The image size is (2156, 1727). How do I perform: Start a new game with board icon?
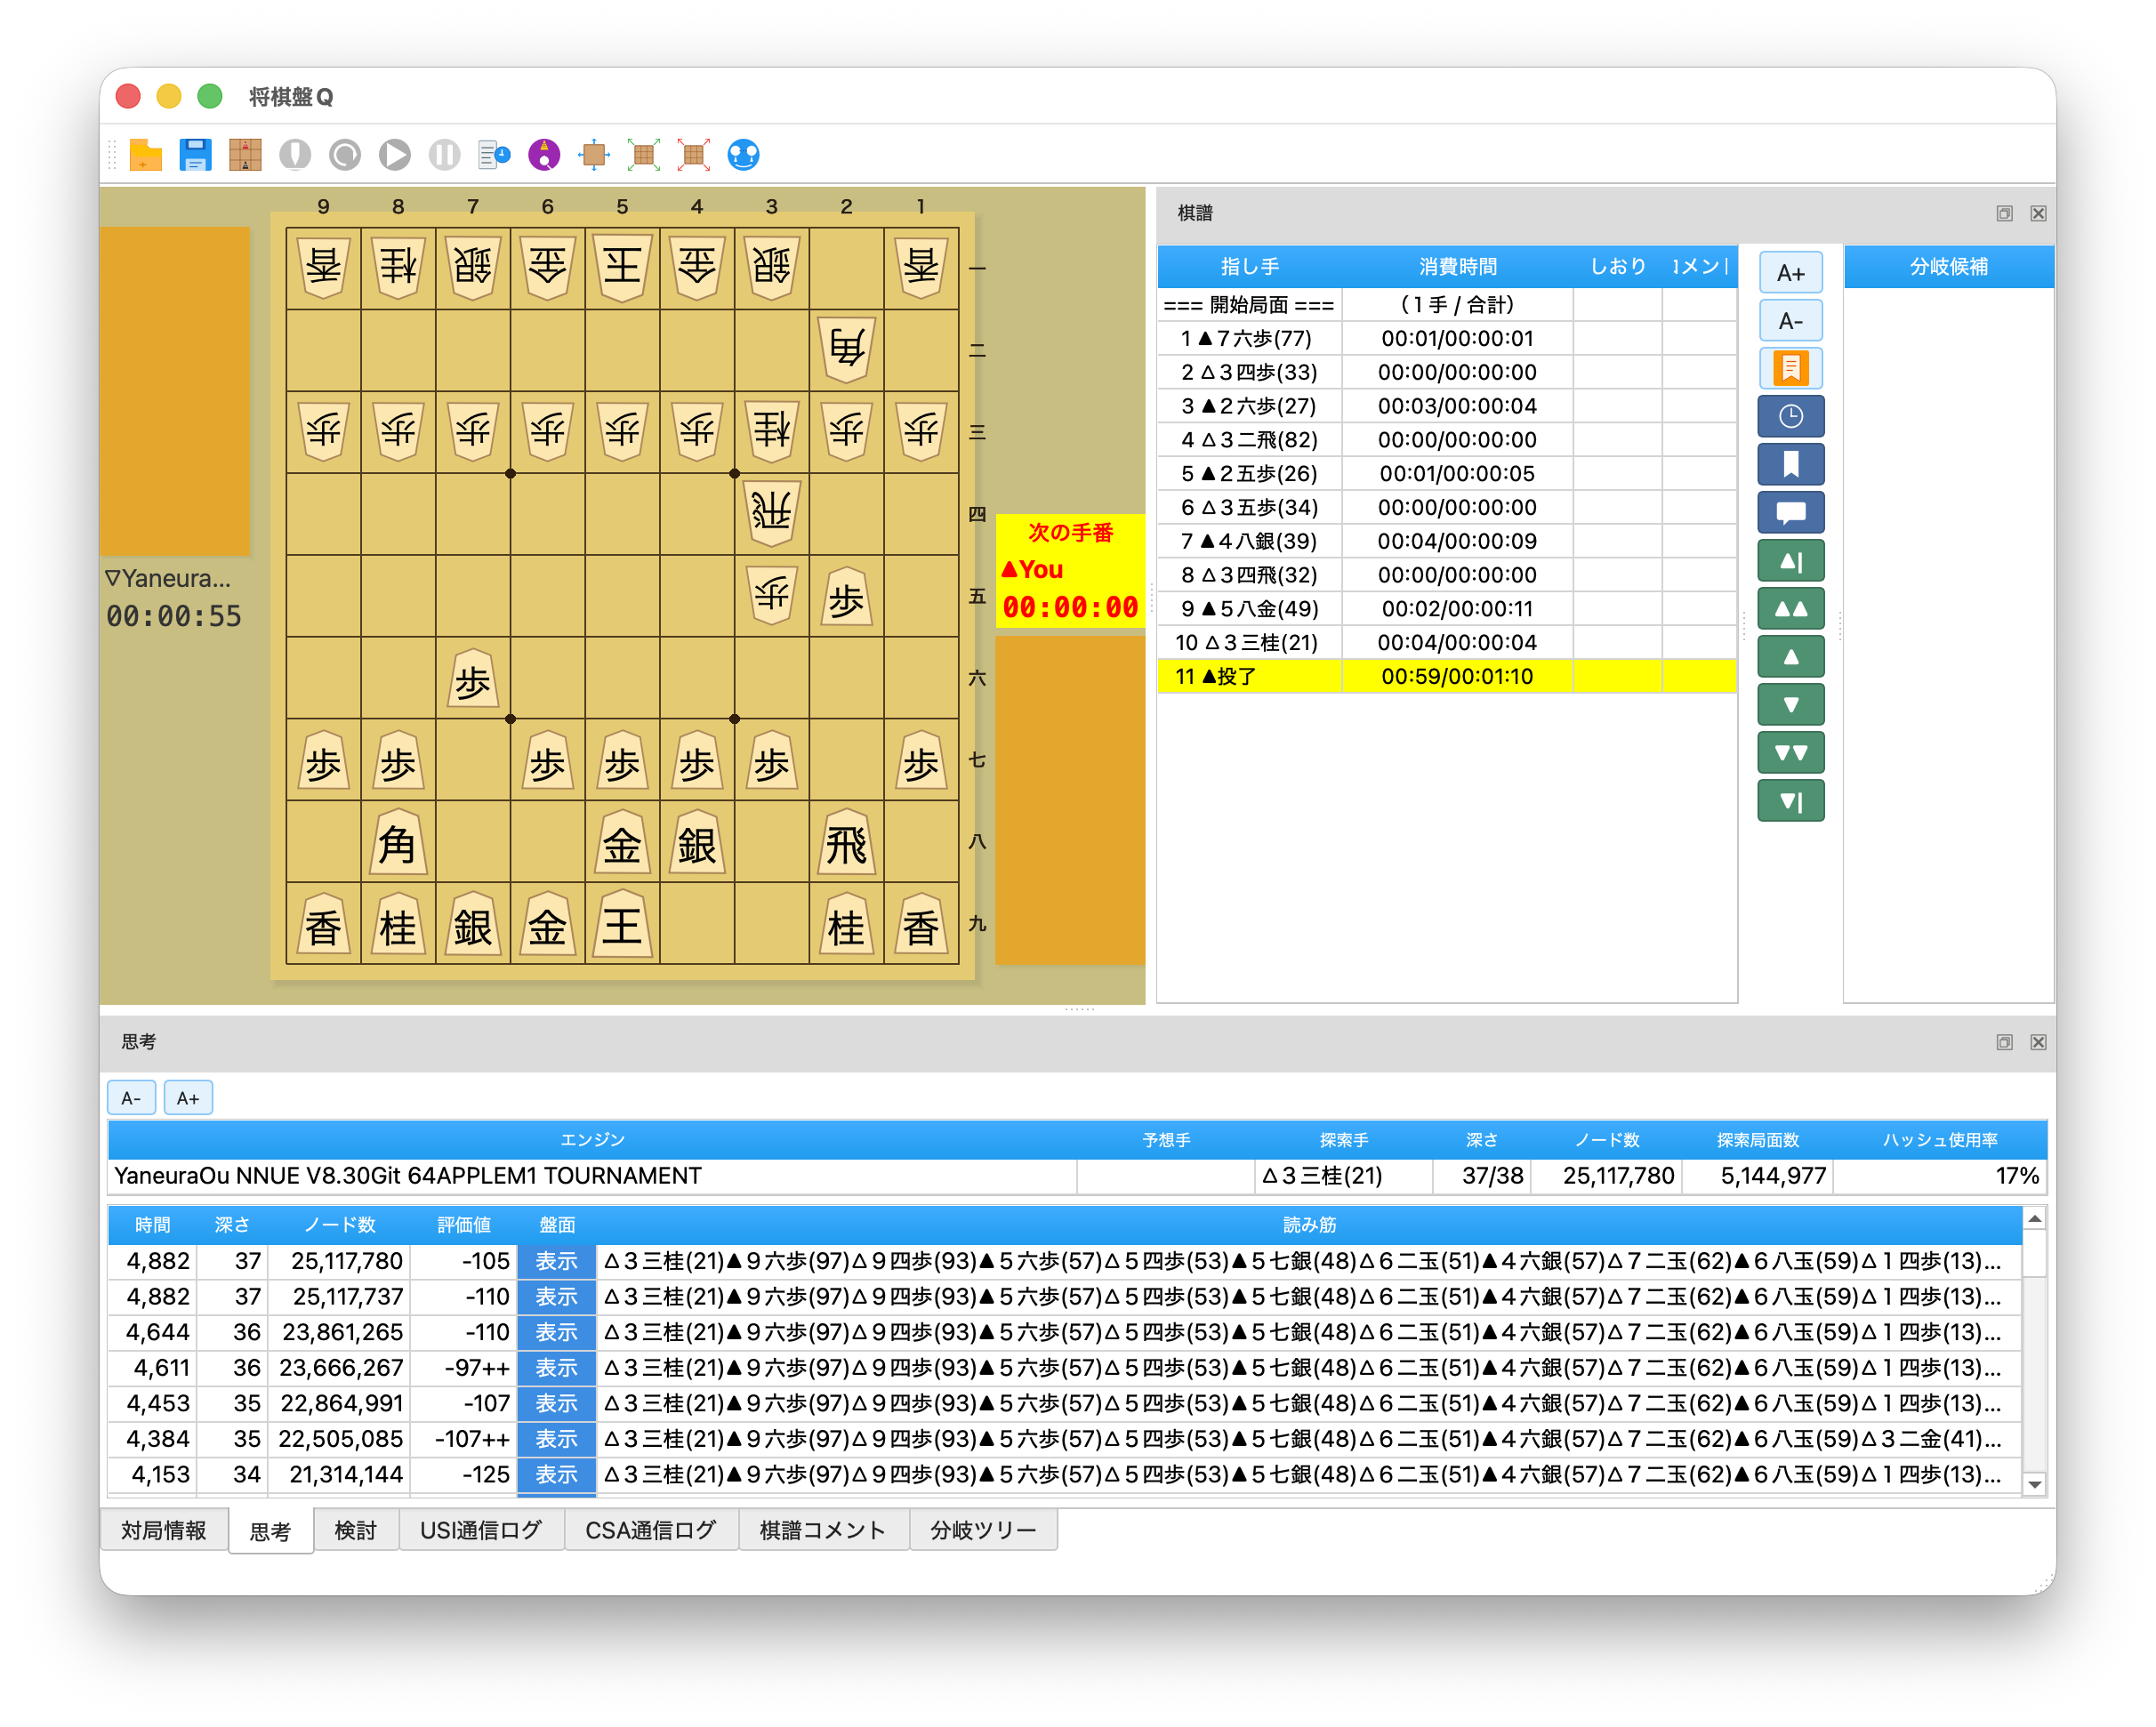coord(245,155)
